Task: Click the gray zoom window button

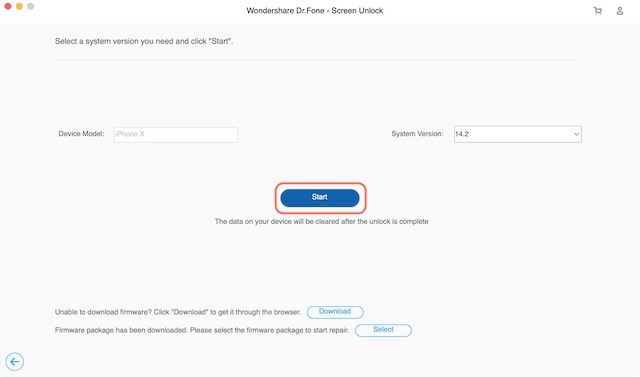Action: 31,6
